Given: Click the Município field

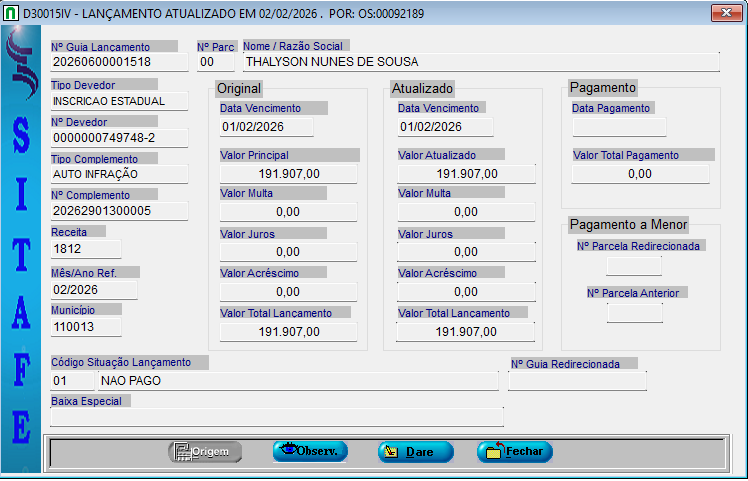Looking at the screenshot, I should click(86, 327).
